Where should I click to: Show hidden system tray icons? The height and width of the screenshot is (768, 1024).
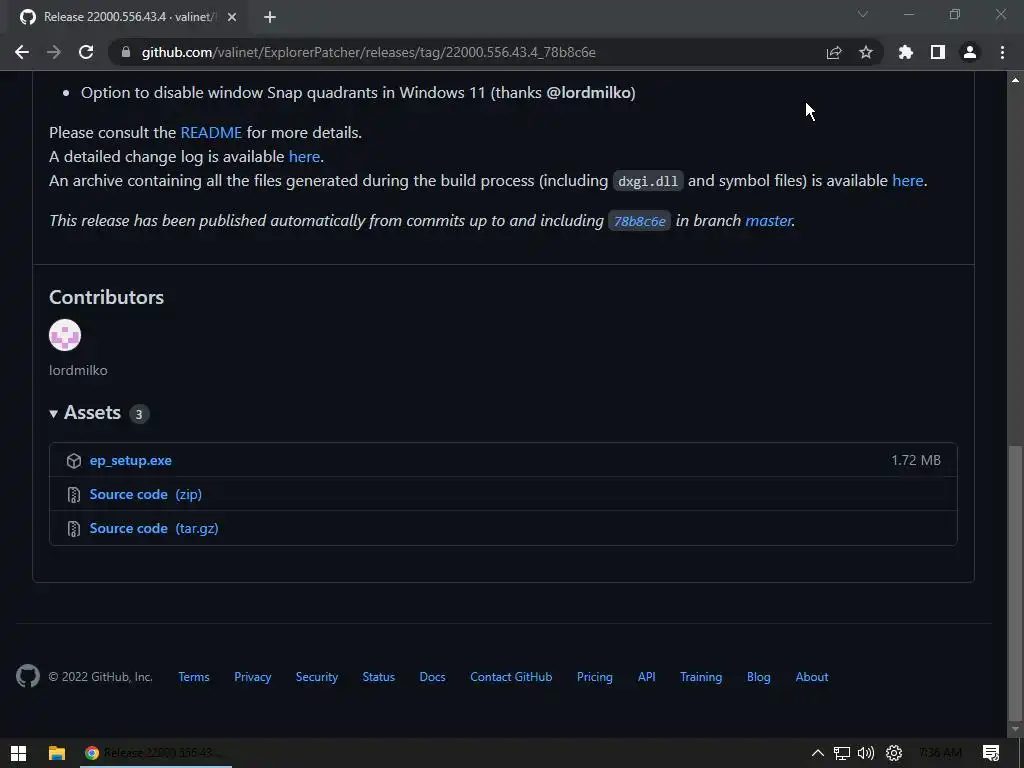point(817,753)
